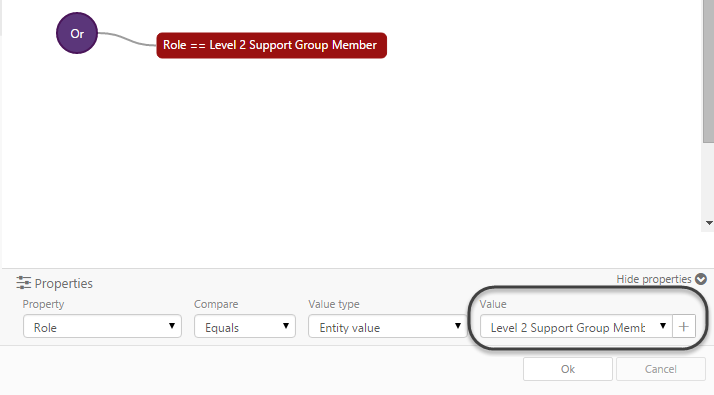Image resolution: width=714 pixels, height=395 pixels.
Task: Collapse panel with Hide properties chevron
Action: pyautogui.click(x=701, y=279)
